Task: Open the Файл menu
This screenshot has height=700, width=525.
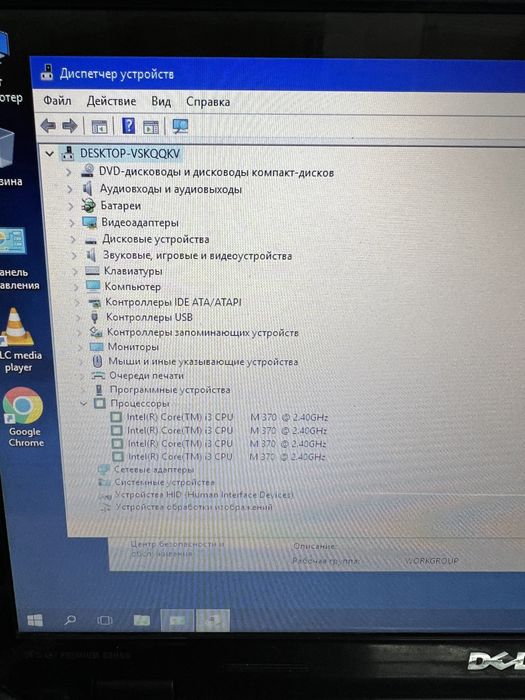Action: [57, 101]
